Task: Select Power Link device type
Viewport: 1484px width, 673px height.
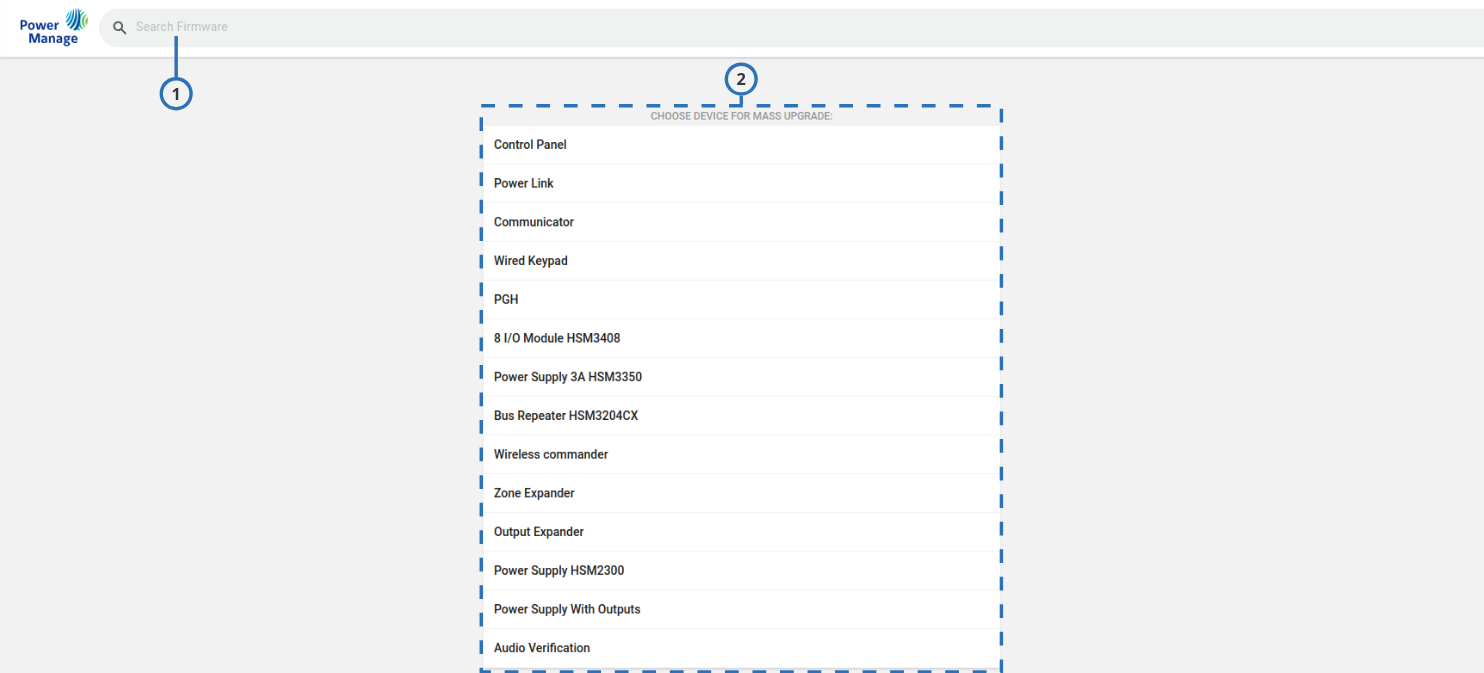Action: click(740, 183)
